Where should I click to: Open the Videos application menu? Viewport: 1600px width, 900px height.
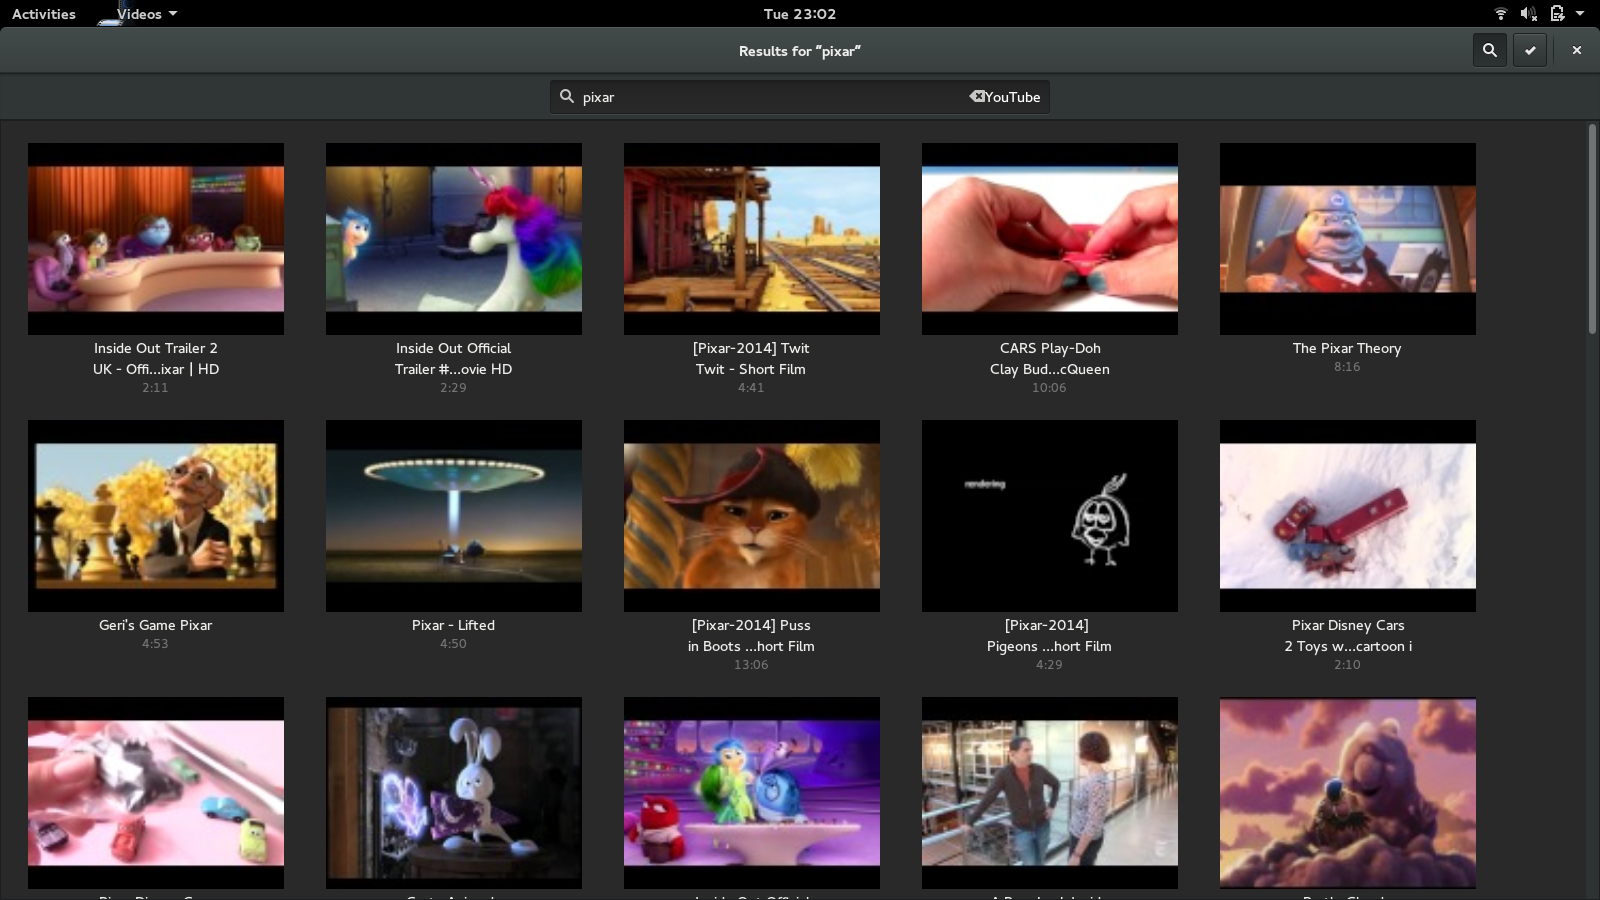tap(146, 14)
